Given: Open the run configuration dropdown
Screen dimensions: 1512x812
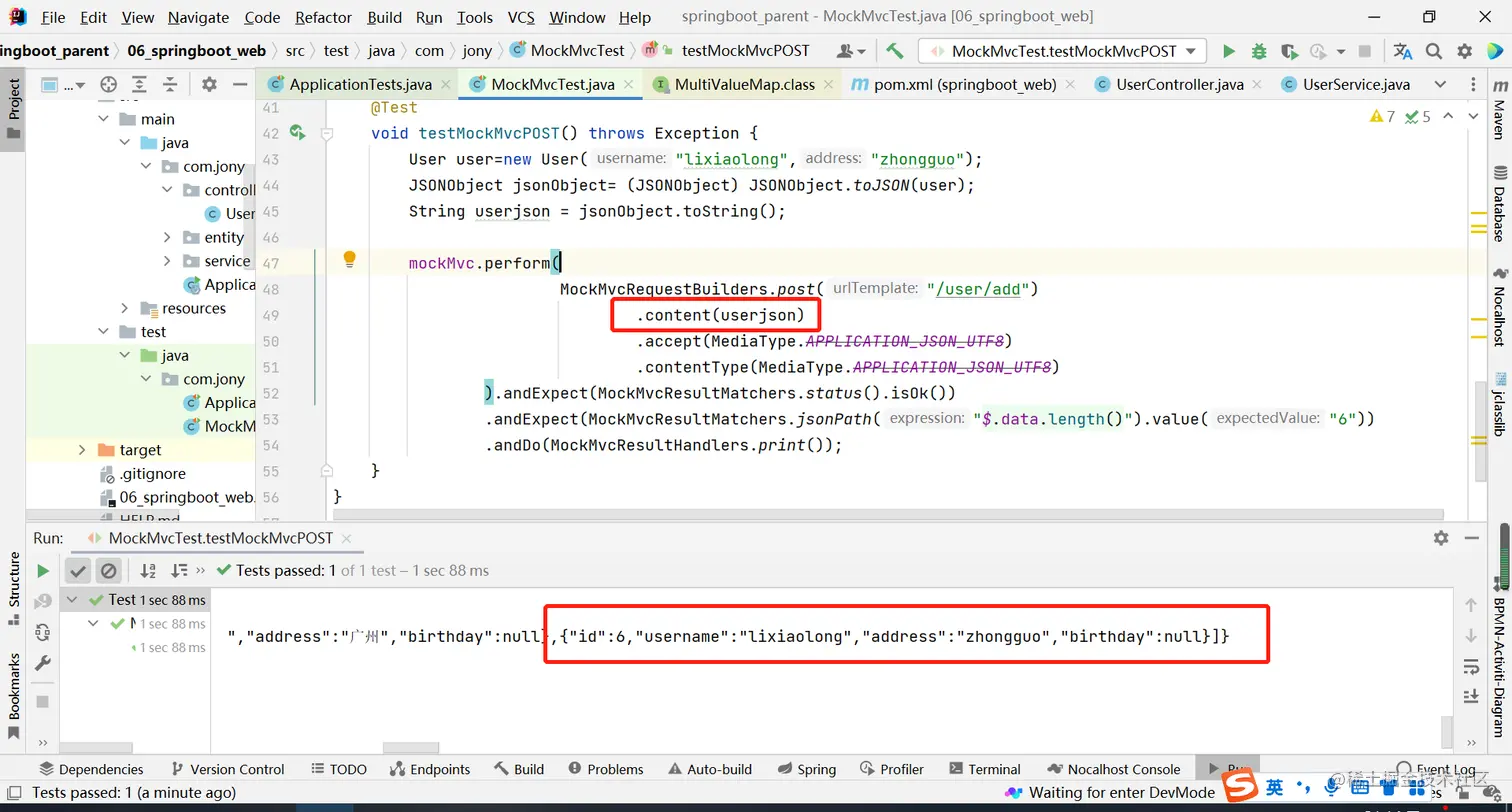Looking at the screenshot, I should 1062,51.
